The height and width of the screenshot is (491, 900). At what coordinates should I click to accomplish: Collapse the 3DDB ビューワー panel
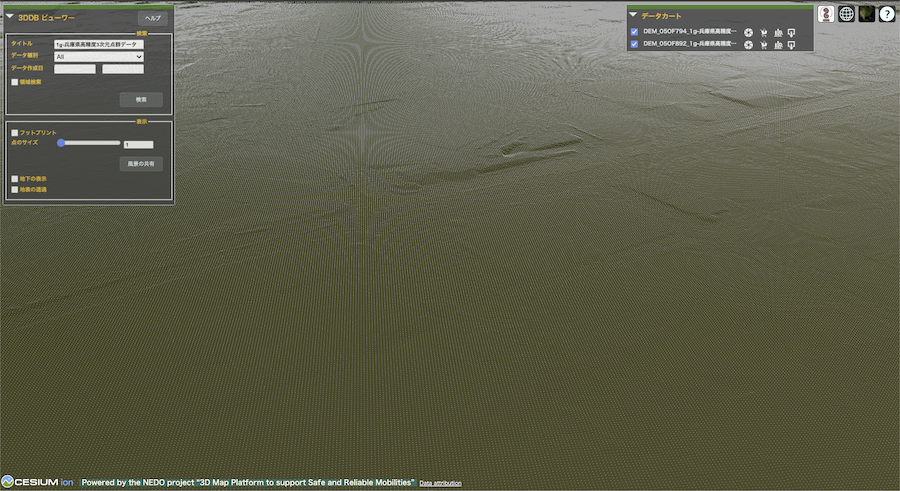point(9,17)
